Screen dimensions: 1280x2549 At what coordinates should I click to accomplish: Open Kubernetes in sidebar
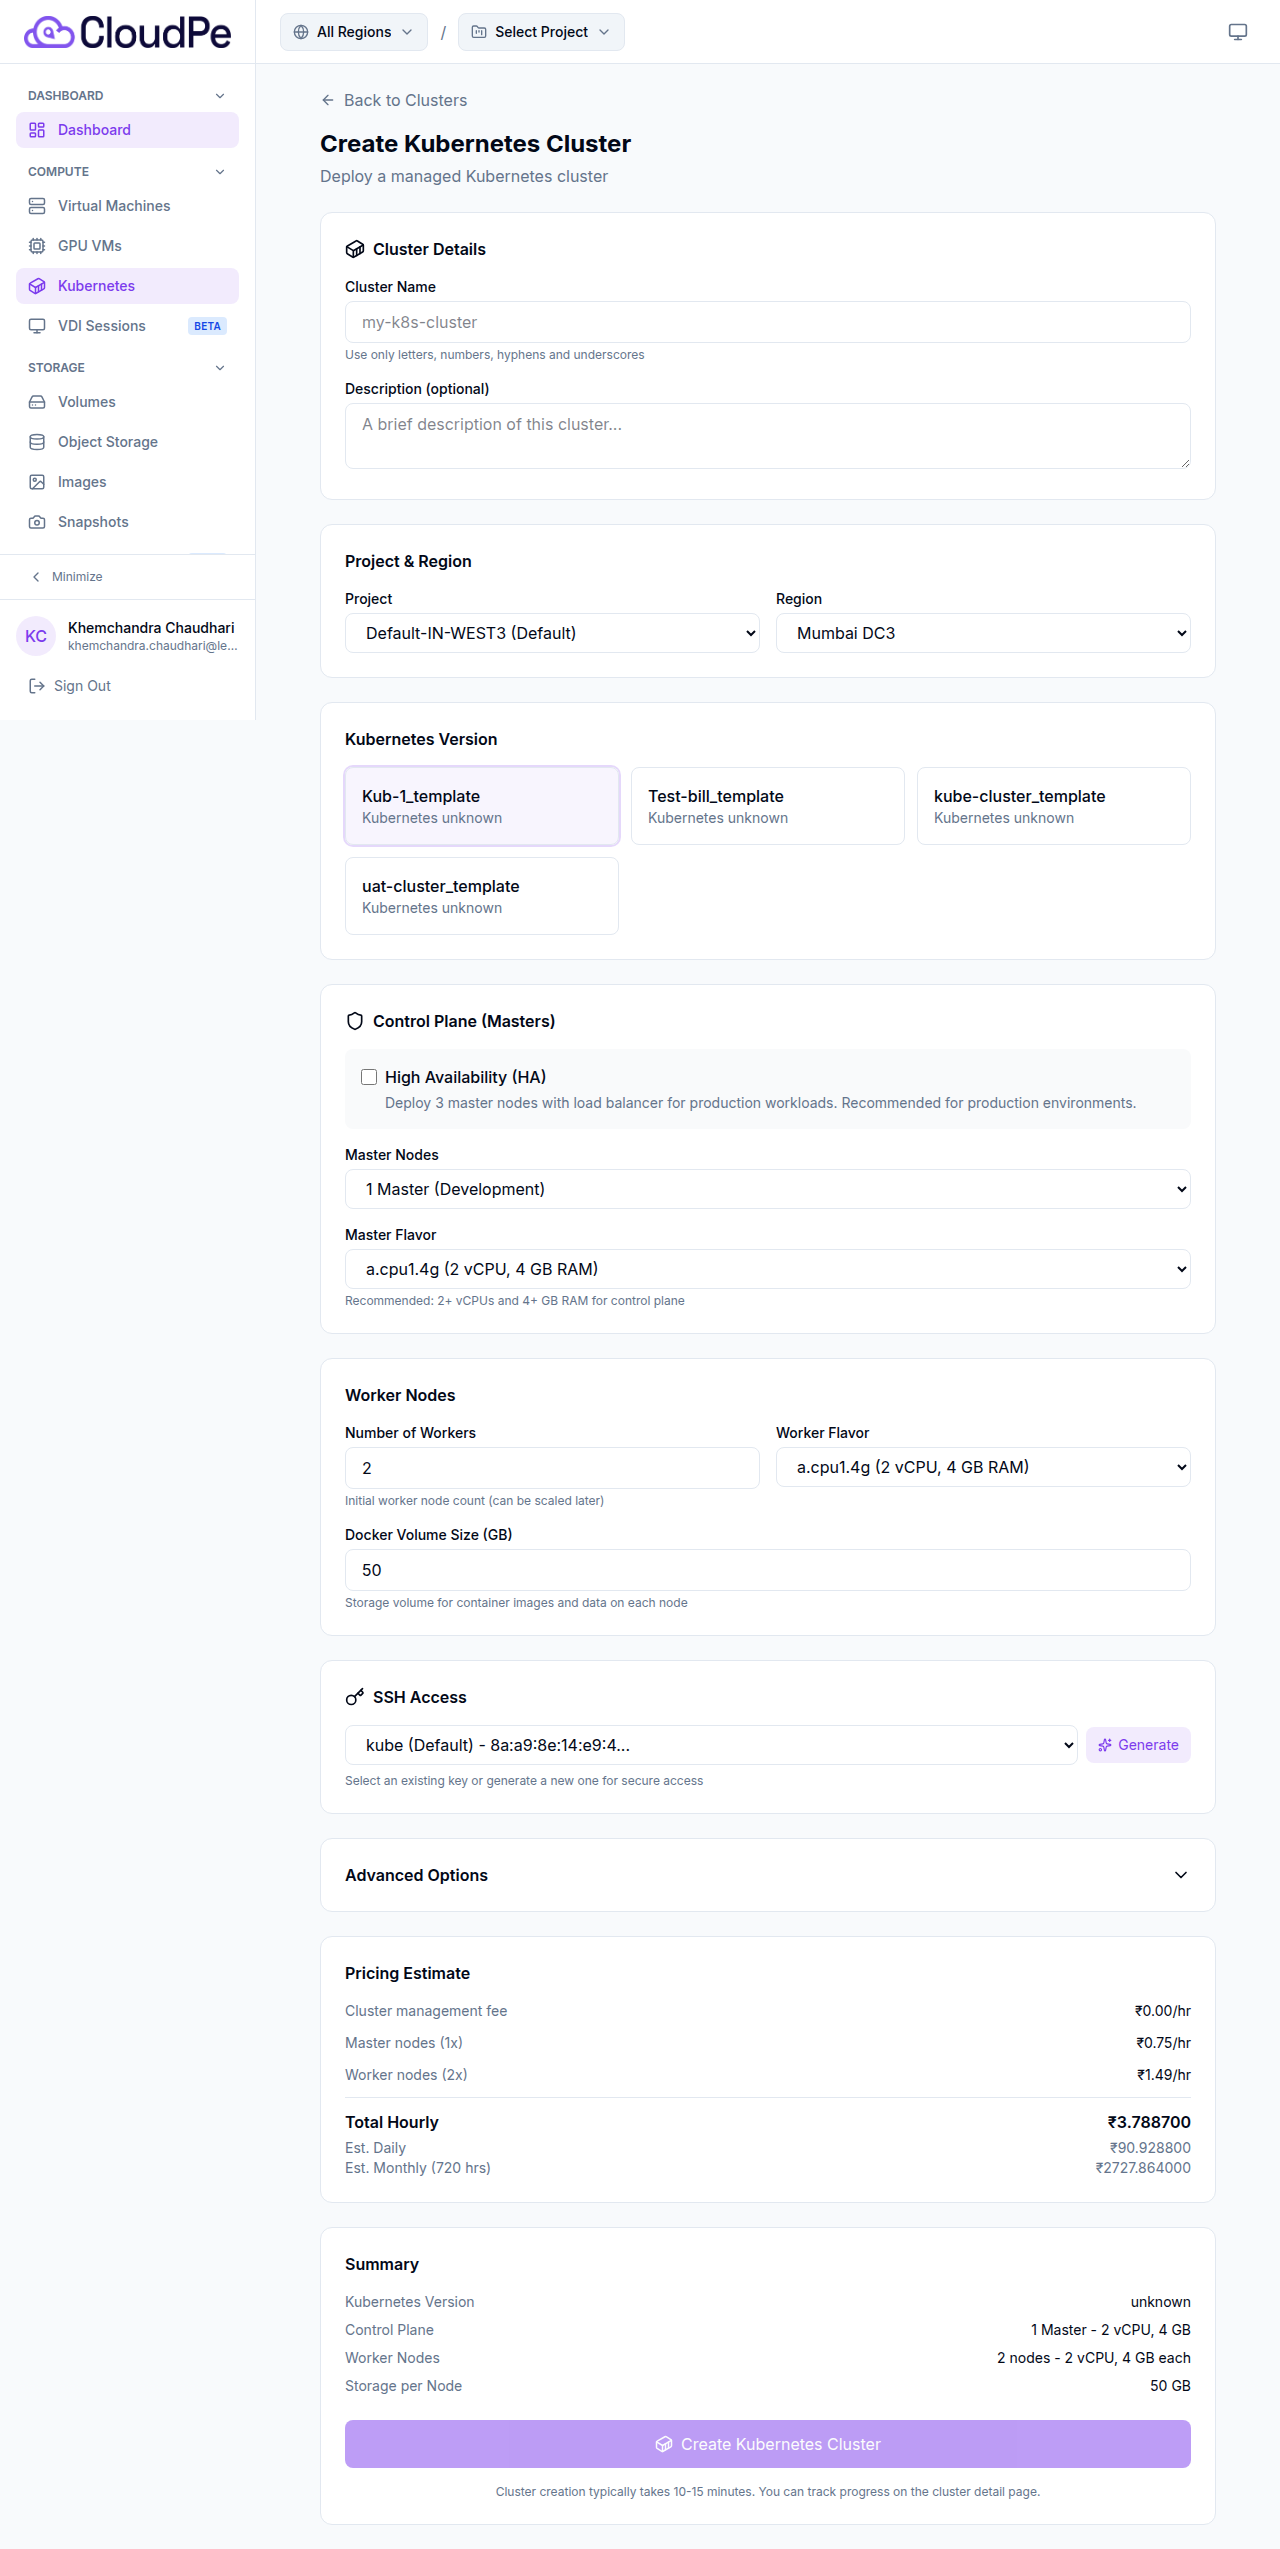point(127,286)
